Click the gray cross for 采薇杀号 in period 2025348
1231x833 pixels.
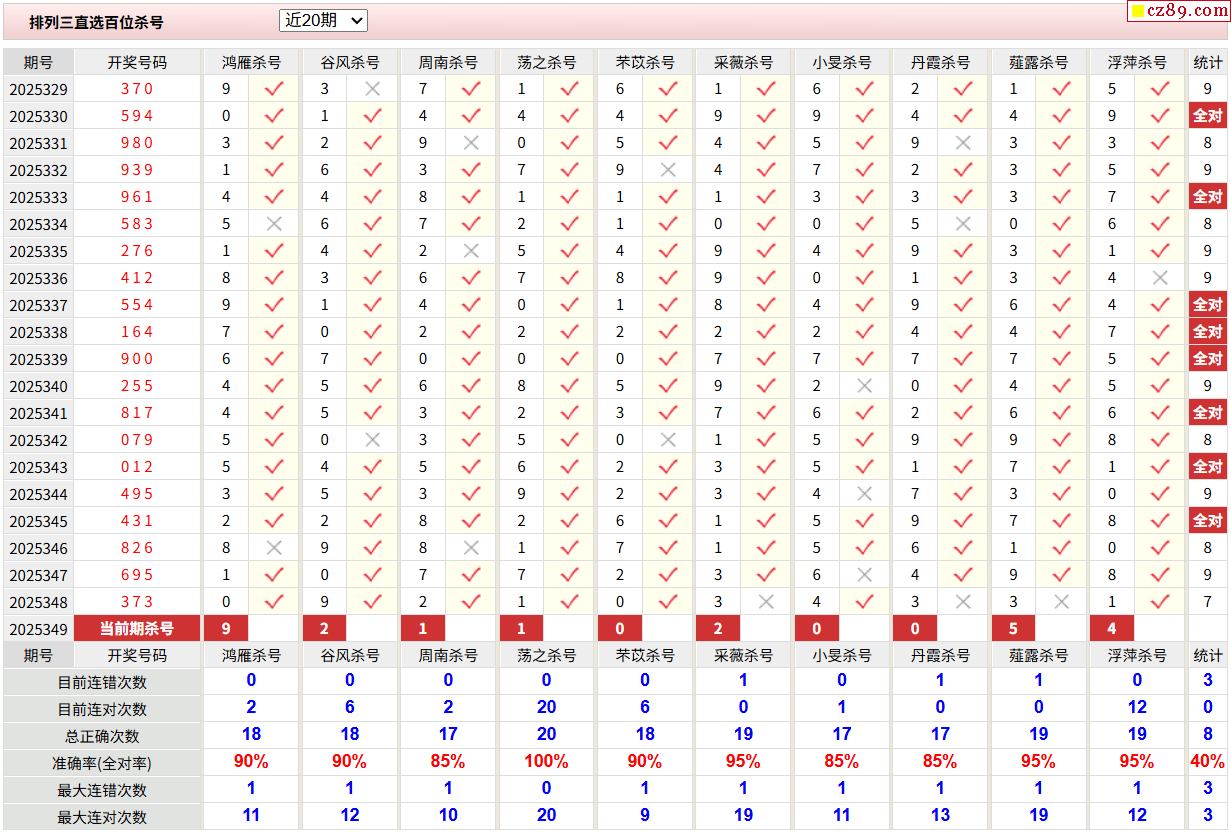tap(766, 602)
